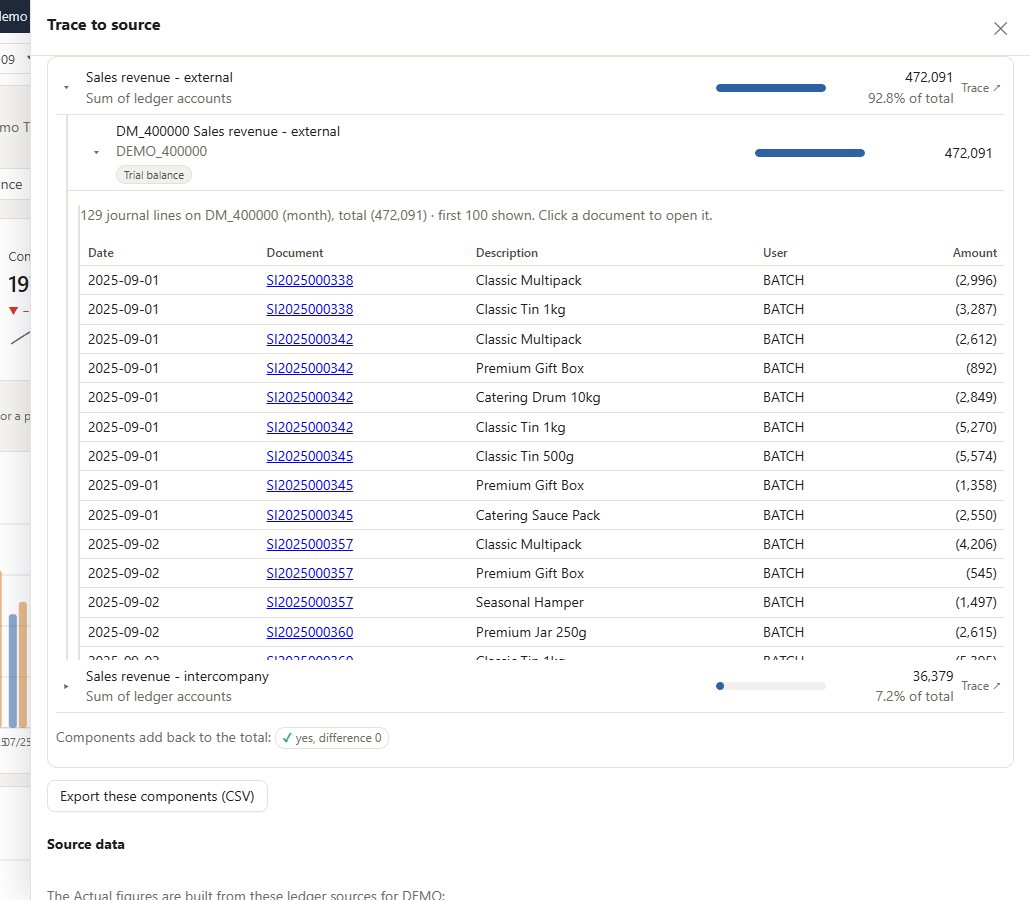This screenshot has height=900, width=1030.
Task: Select the 'Seasonal Hamper' description cell
Action: coord(529,602)
